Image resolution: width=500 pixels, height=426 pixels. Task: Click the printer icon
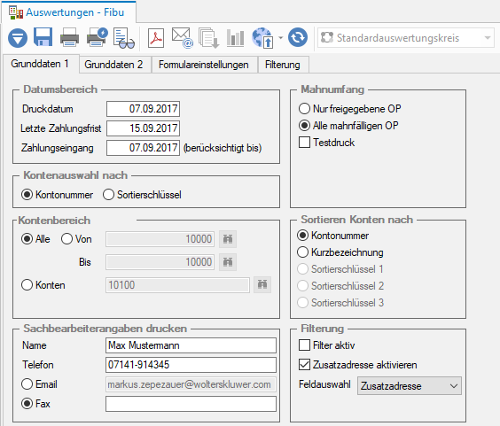click(69, 37)
